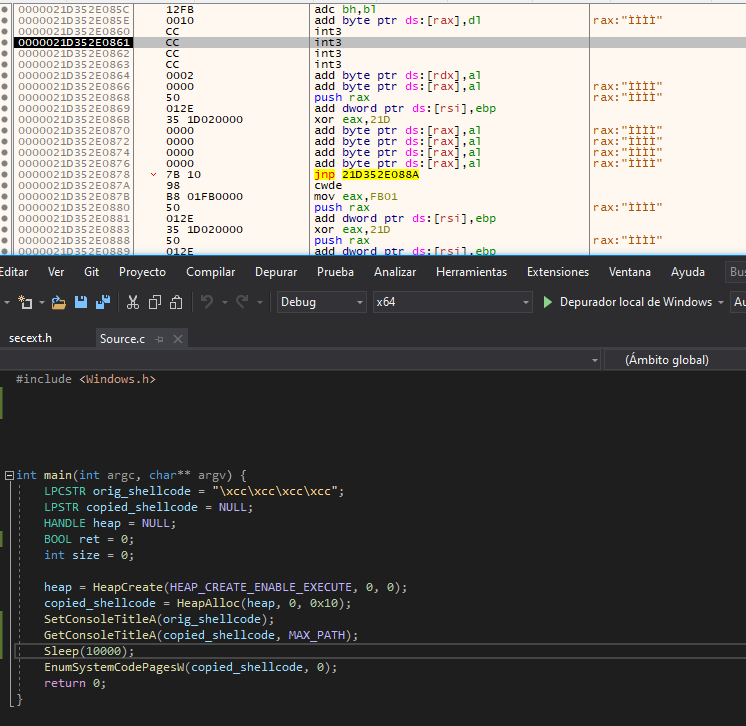Viewport: 746px width, 726px height.
Task: Click the red jump arrow at 7B 10
Action: [154, 175]
